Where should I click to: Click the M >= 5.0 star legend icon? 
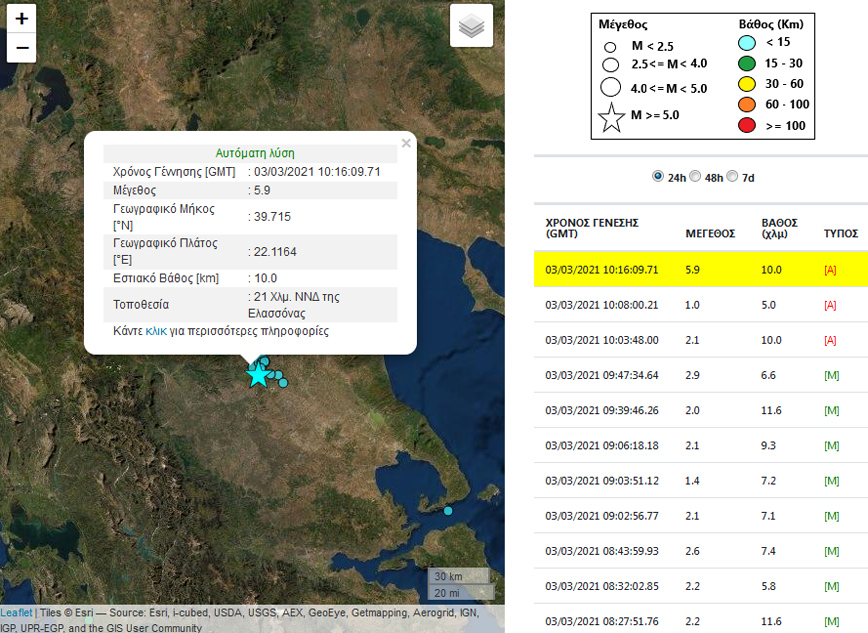pyautogui.click(x=610, y=117)
